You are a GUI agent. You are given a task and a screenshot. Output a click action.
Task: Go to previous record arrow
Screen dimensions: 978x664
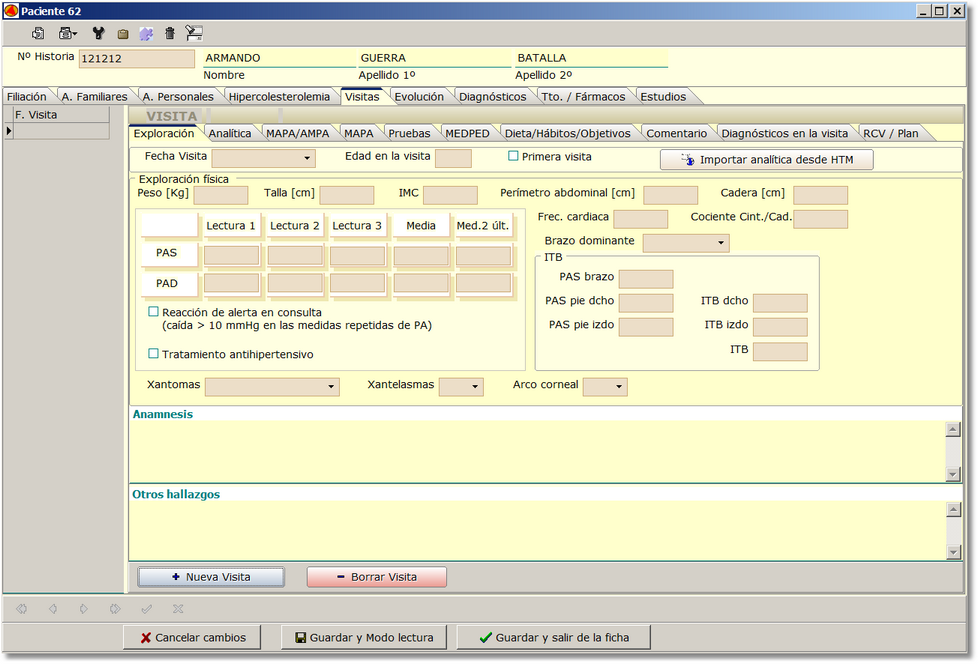(x=53, y=609)
